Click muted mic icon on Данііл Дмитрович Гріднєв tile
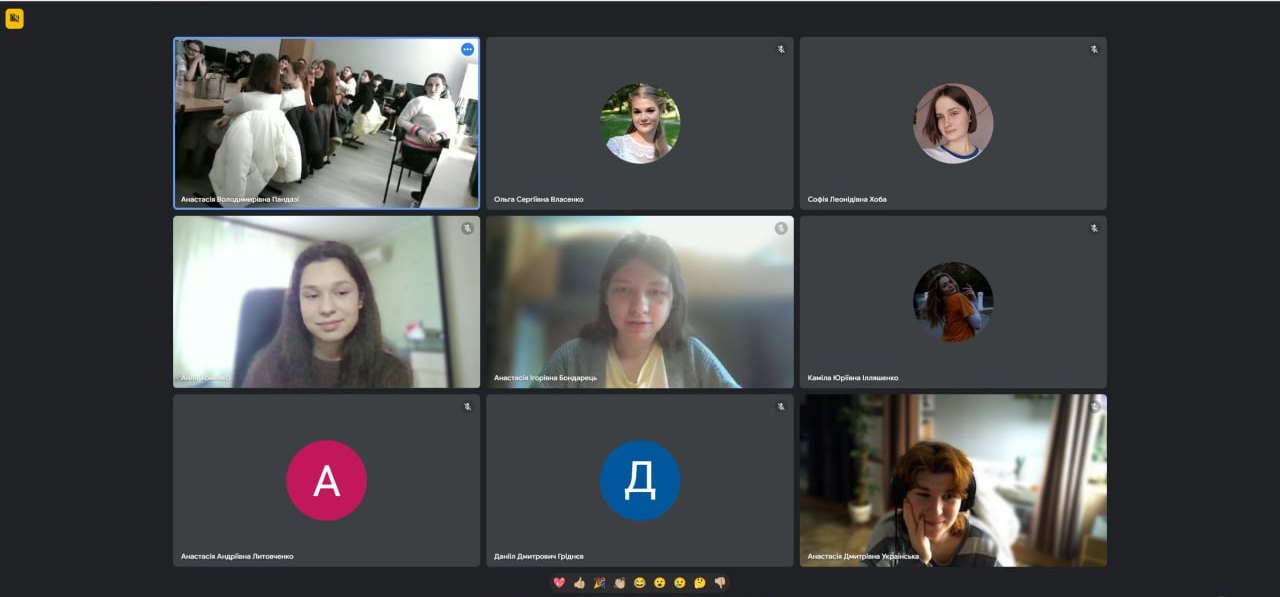This screenshot has height=597, width=1280. click(x=781, y=407)
